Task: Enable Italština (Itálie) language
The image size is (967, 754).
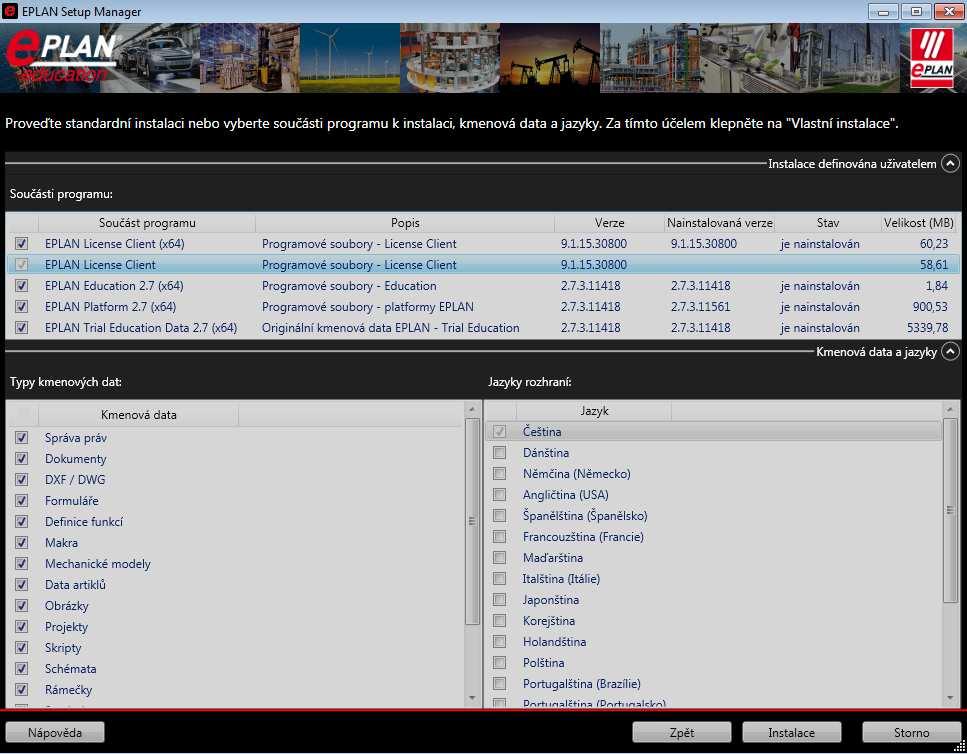Action: click(500, 578)
